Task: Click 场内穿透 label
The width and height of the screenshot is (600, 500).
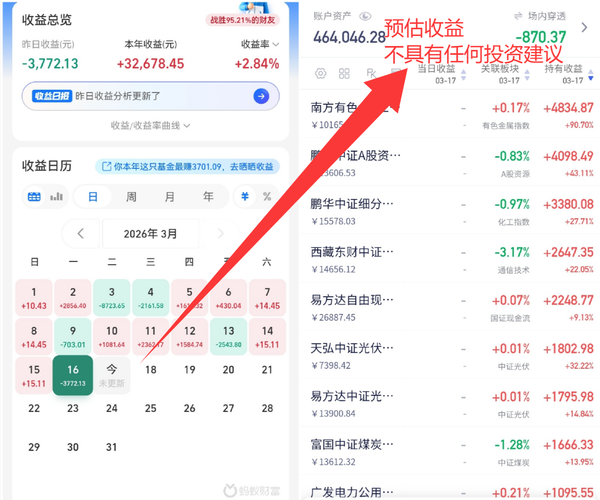Action: [547, 16]
